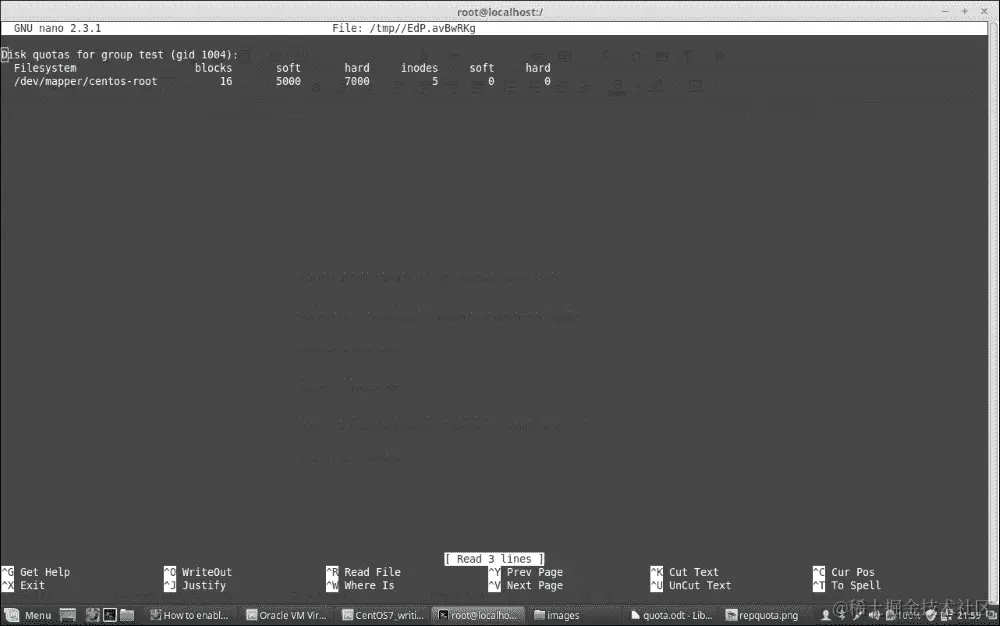This screenshot has height=626, width=1000.
Task: Minimize the root@localhost terminal window
Action: pos(946,11)
